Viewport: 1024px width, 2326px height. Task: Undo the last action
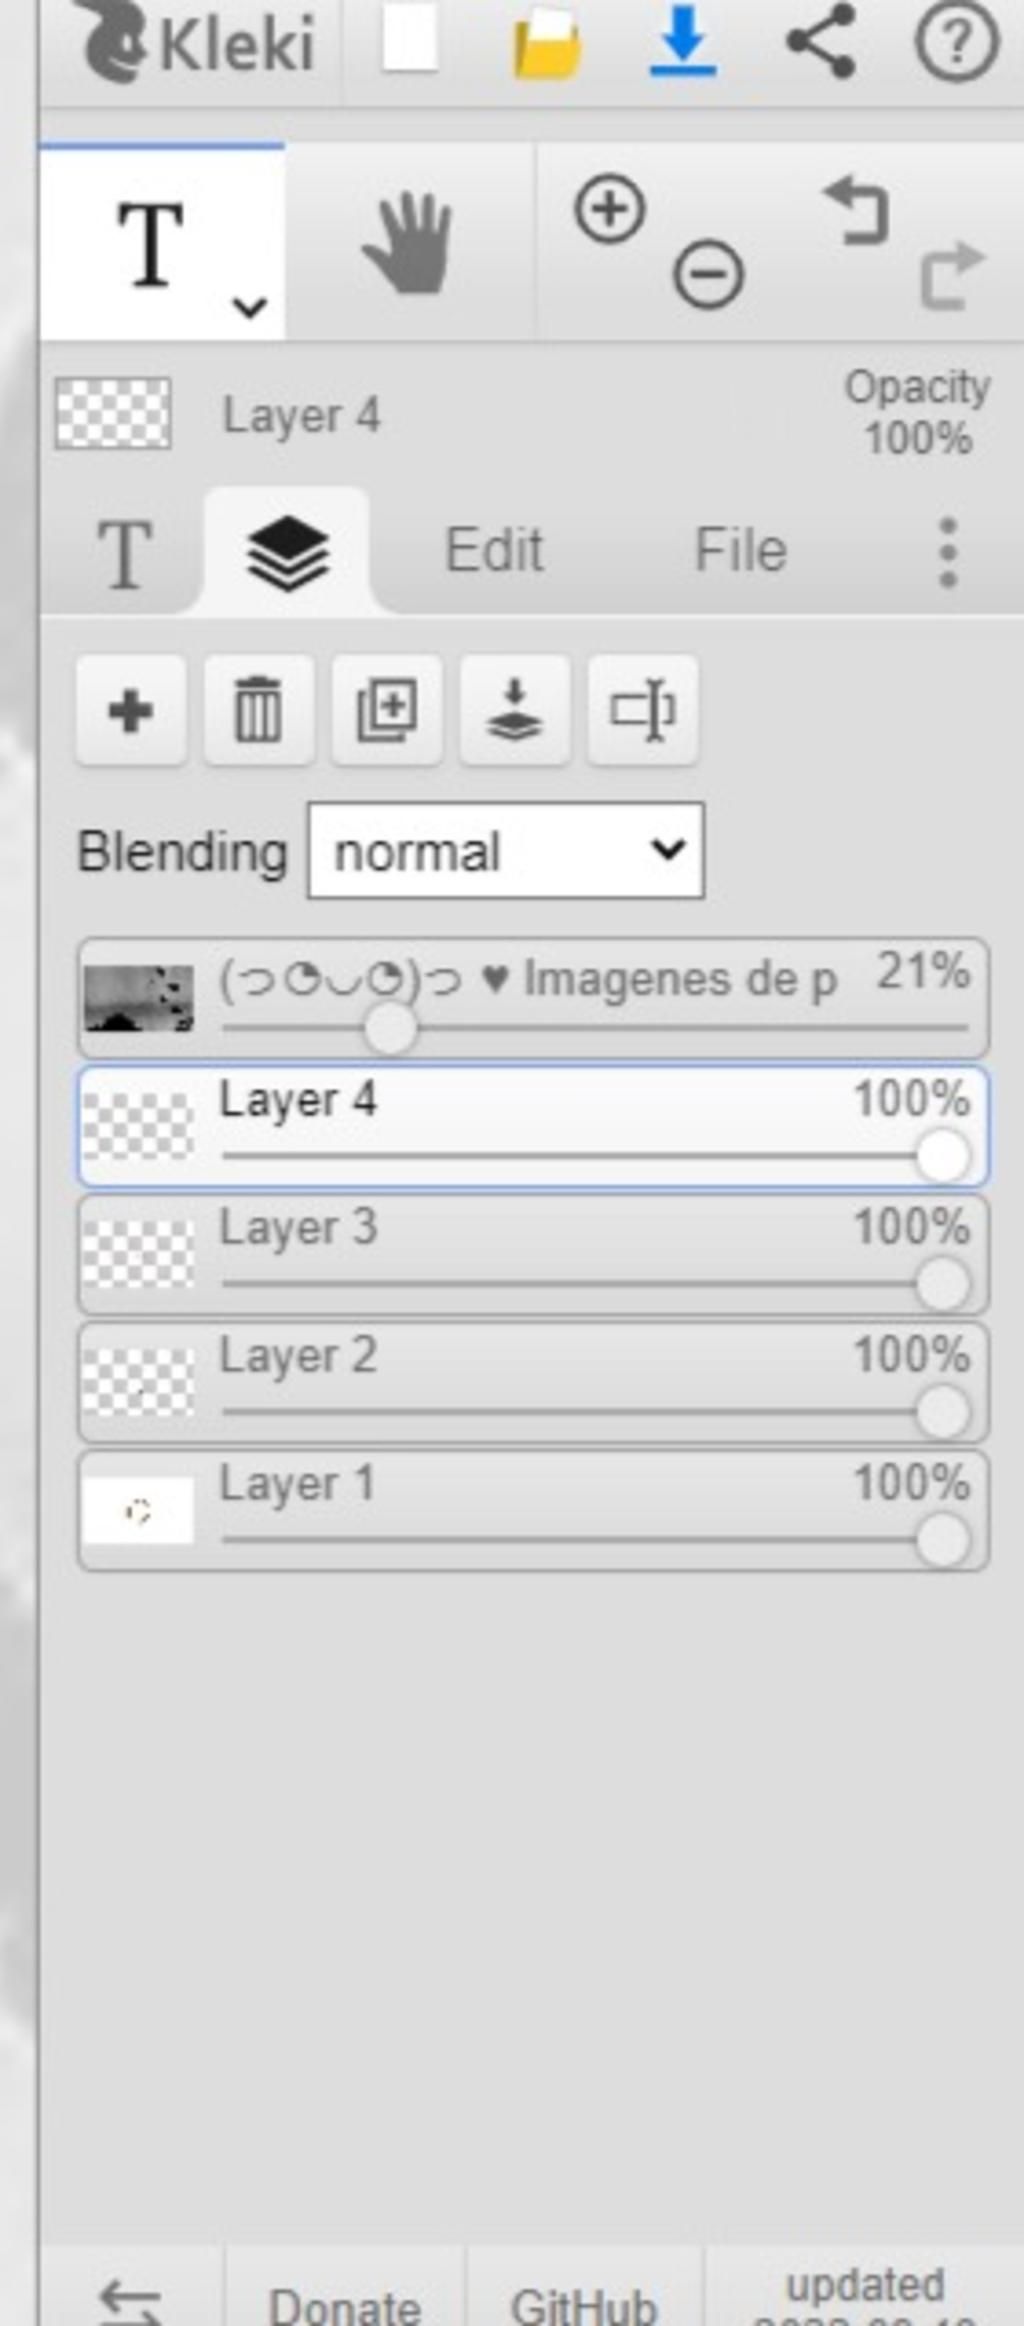click(857, 210)
